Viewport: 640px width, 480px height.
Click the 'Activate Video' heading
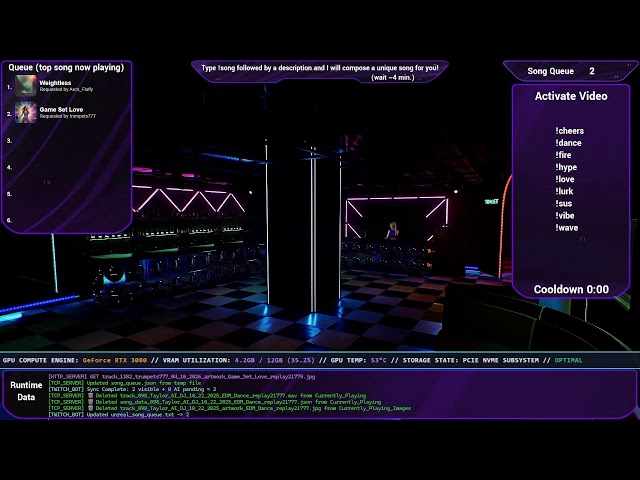click(571, 96)
